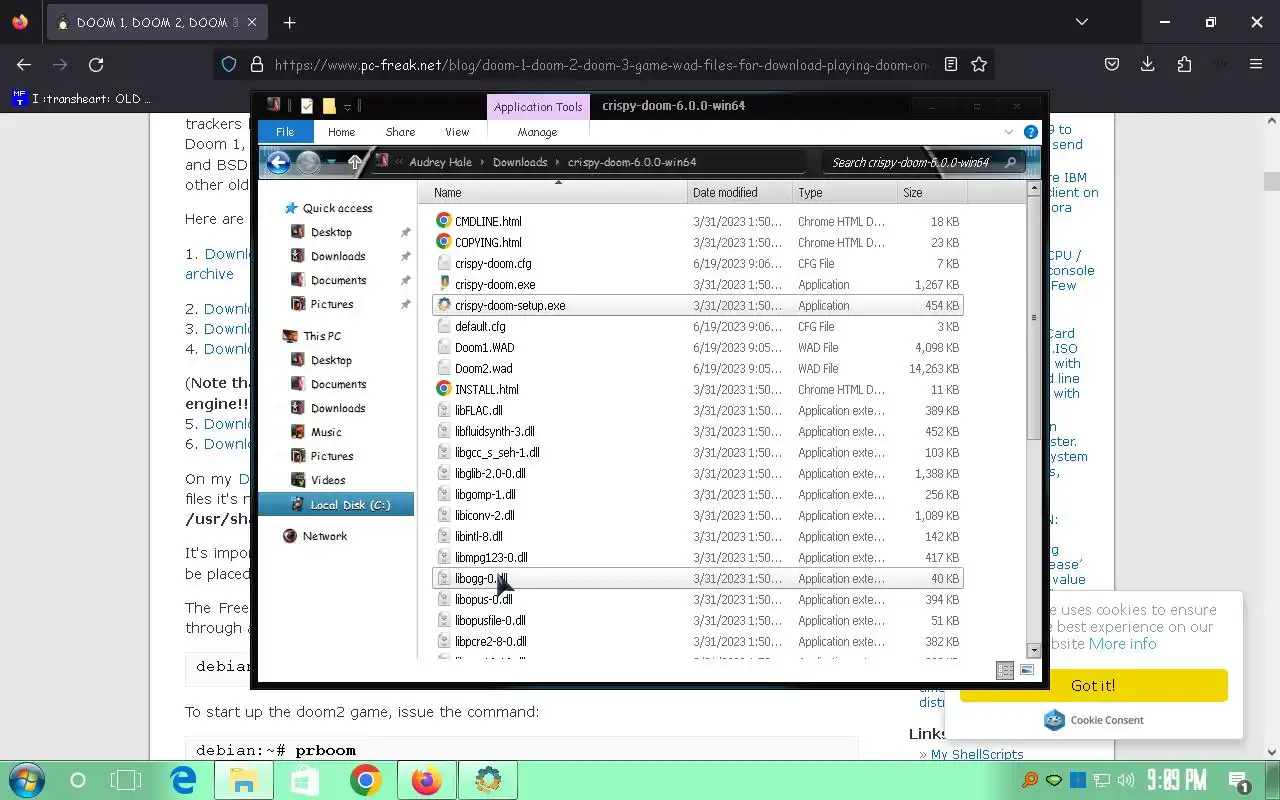
Task: Click the volume speaker tray icon
Action: coord(1126,780)
